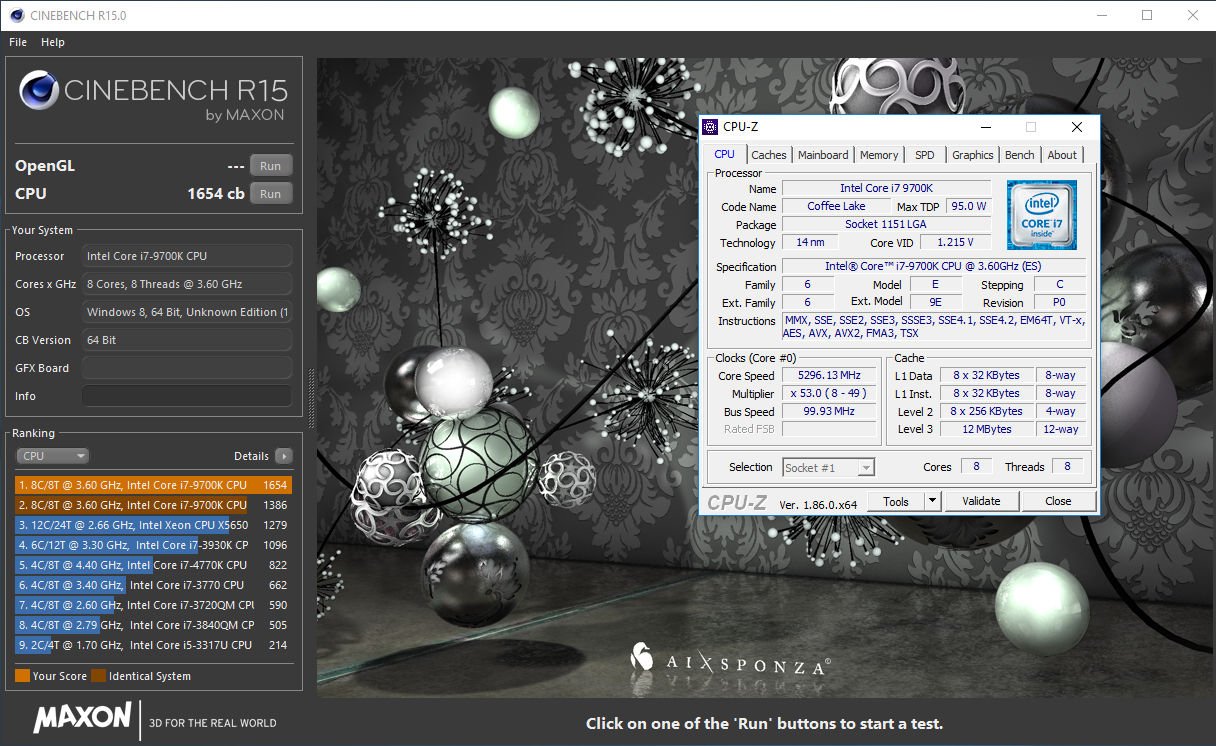Switch to the SPD tab in CPU-Z

point(925,155)
